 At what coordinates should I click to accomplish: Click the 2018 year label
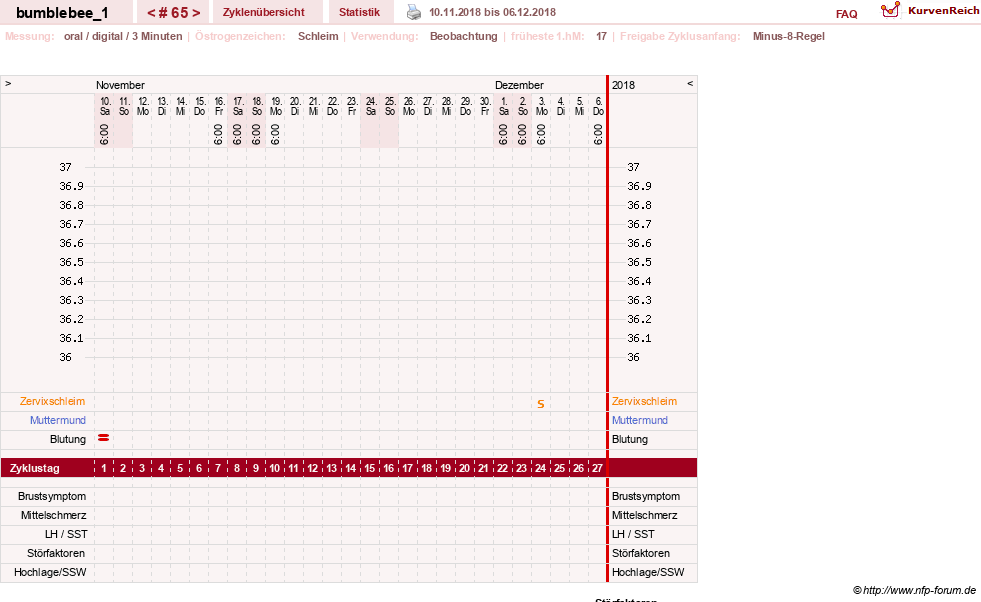coord(623,85)
